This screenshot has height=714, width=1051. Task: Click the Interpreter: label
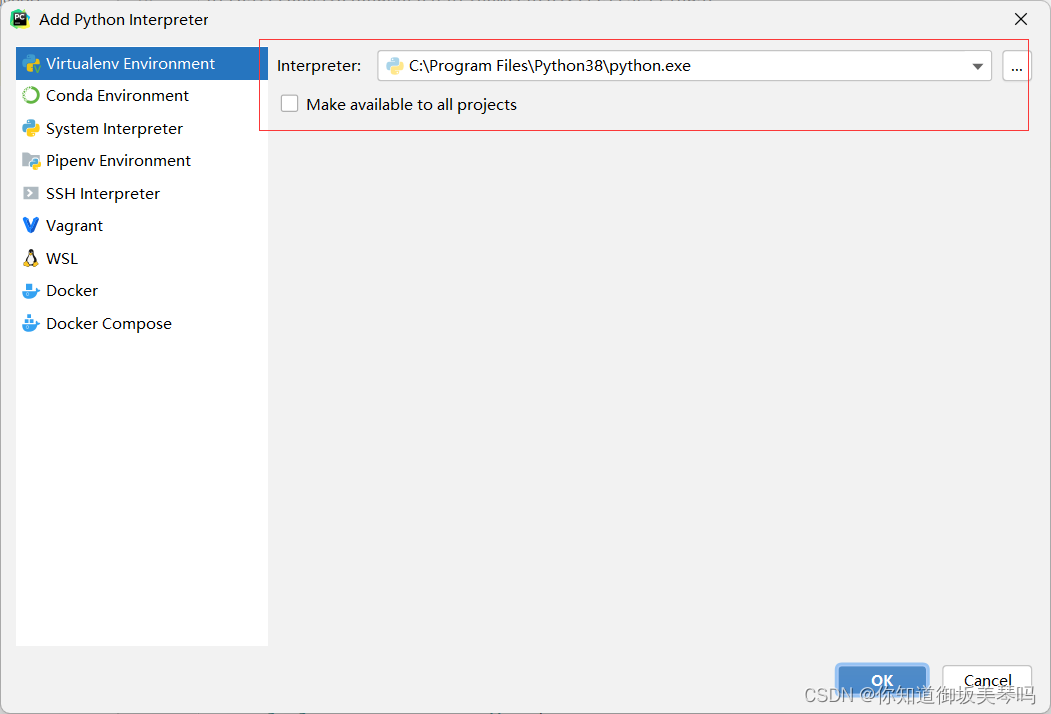(x=318, y=66)
